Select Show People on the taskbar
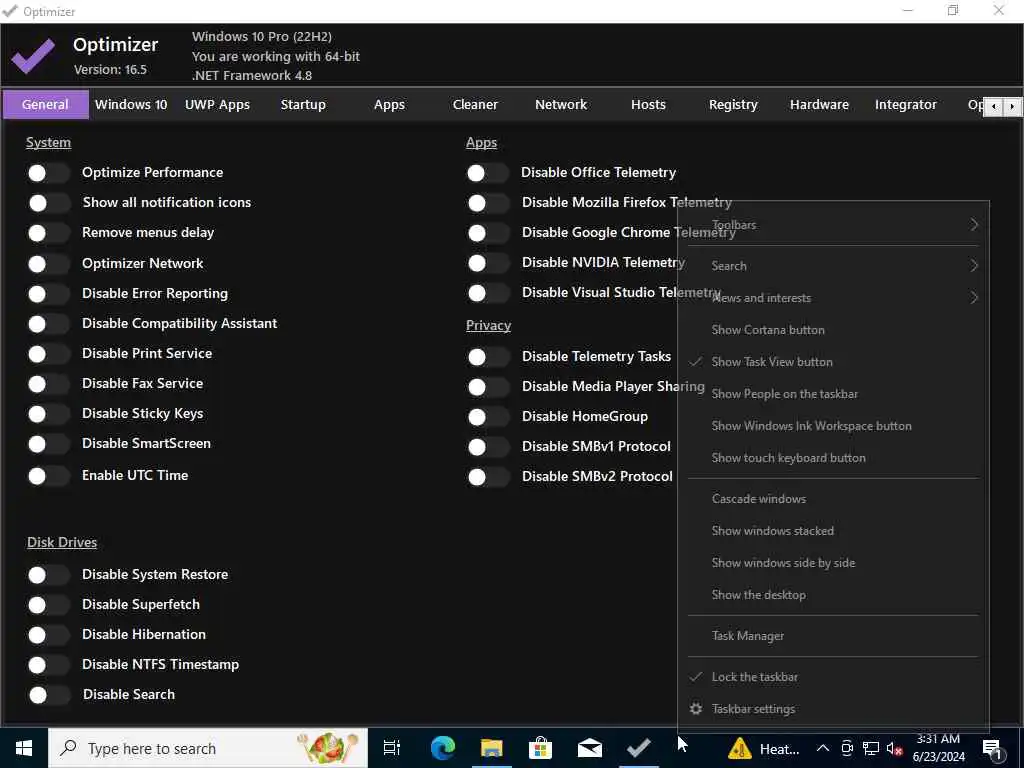Viewport: 1024px width, 768px height. 833,394
